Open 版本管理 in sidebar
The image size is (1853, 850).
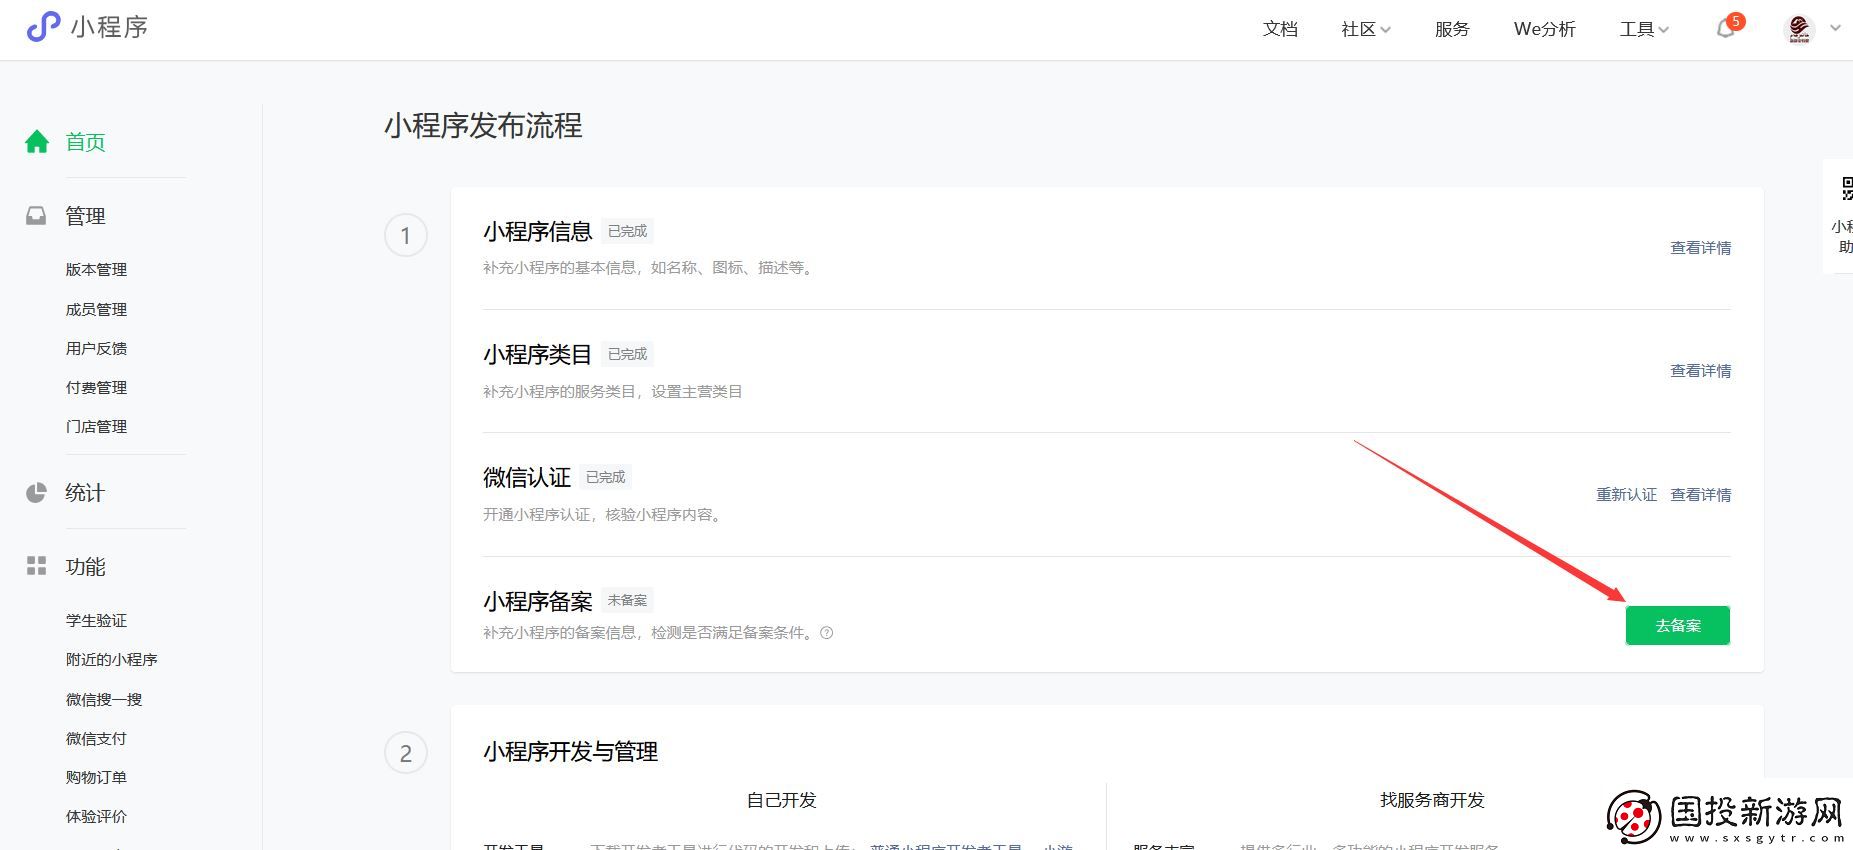(96, 270)
